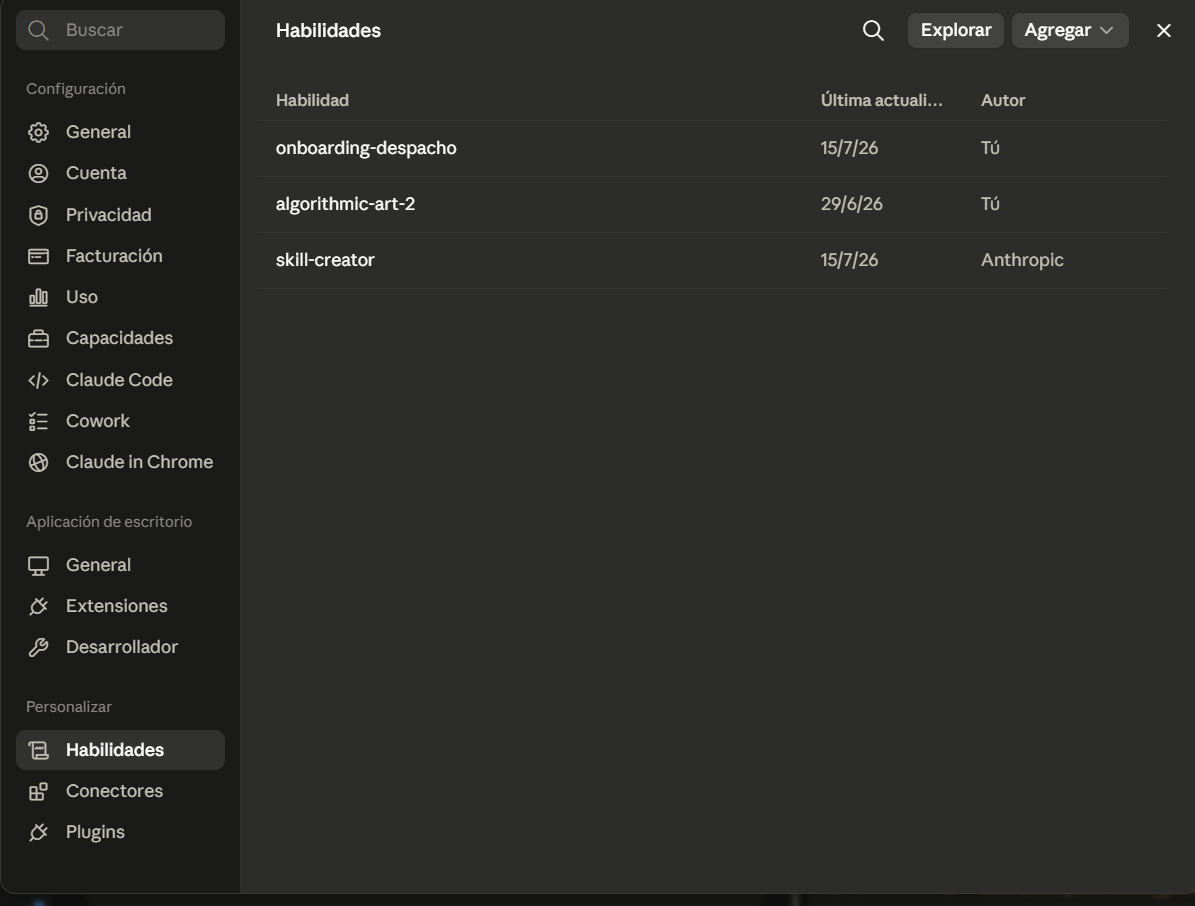This screenshot has width=1195, height=906.
Task: Select the Conectores section
Action: pyautogui.click(x=120, y=791)
